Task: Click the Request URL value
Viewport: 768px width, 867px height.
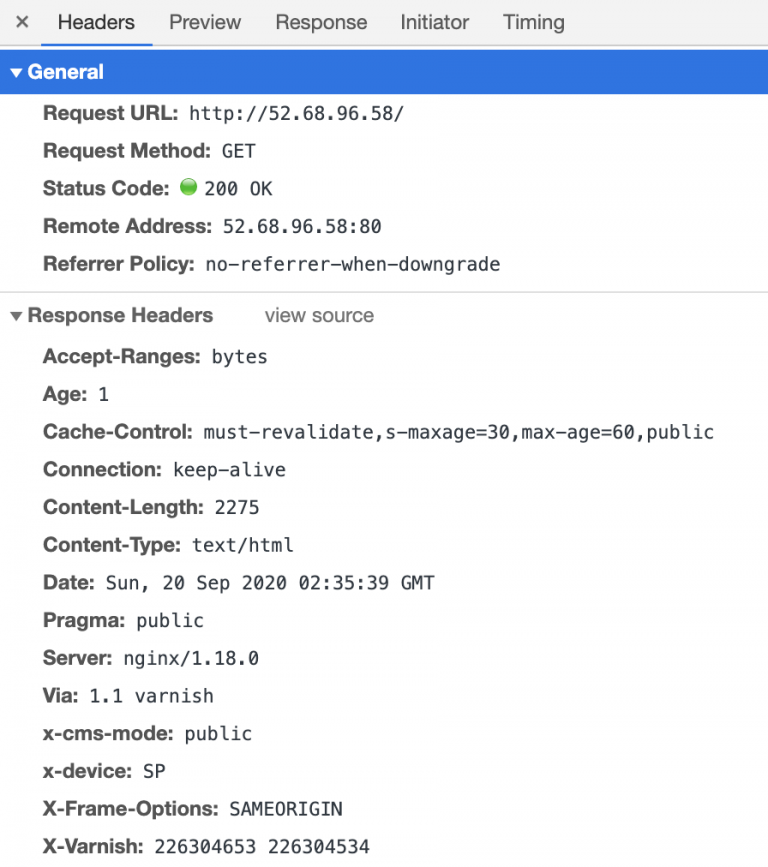Action: 296,113
